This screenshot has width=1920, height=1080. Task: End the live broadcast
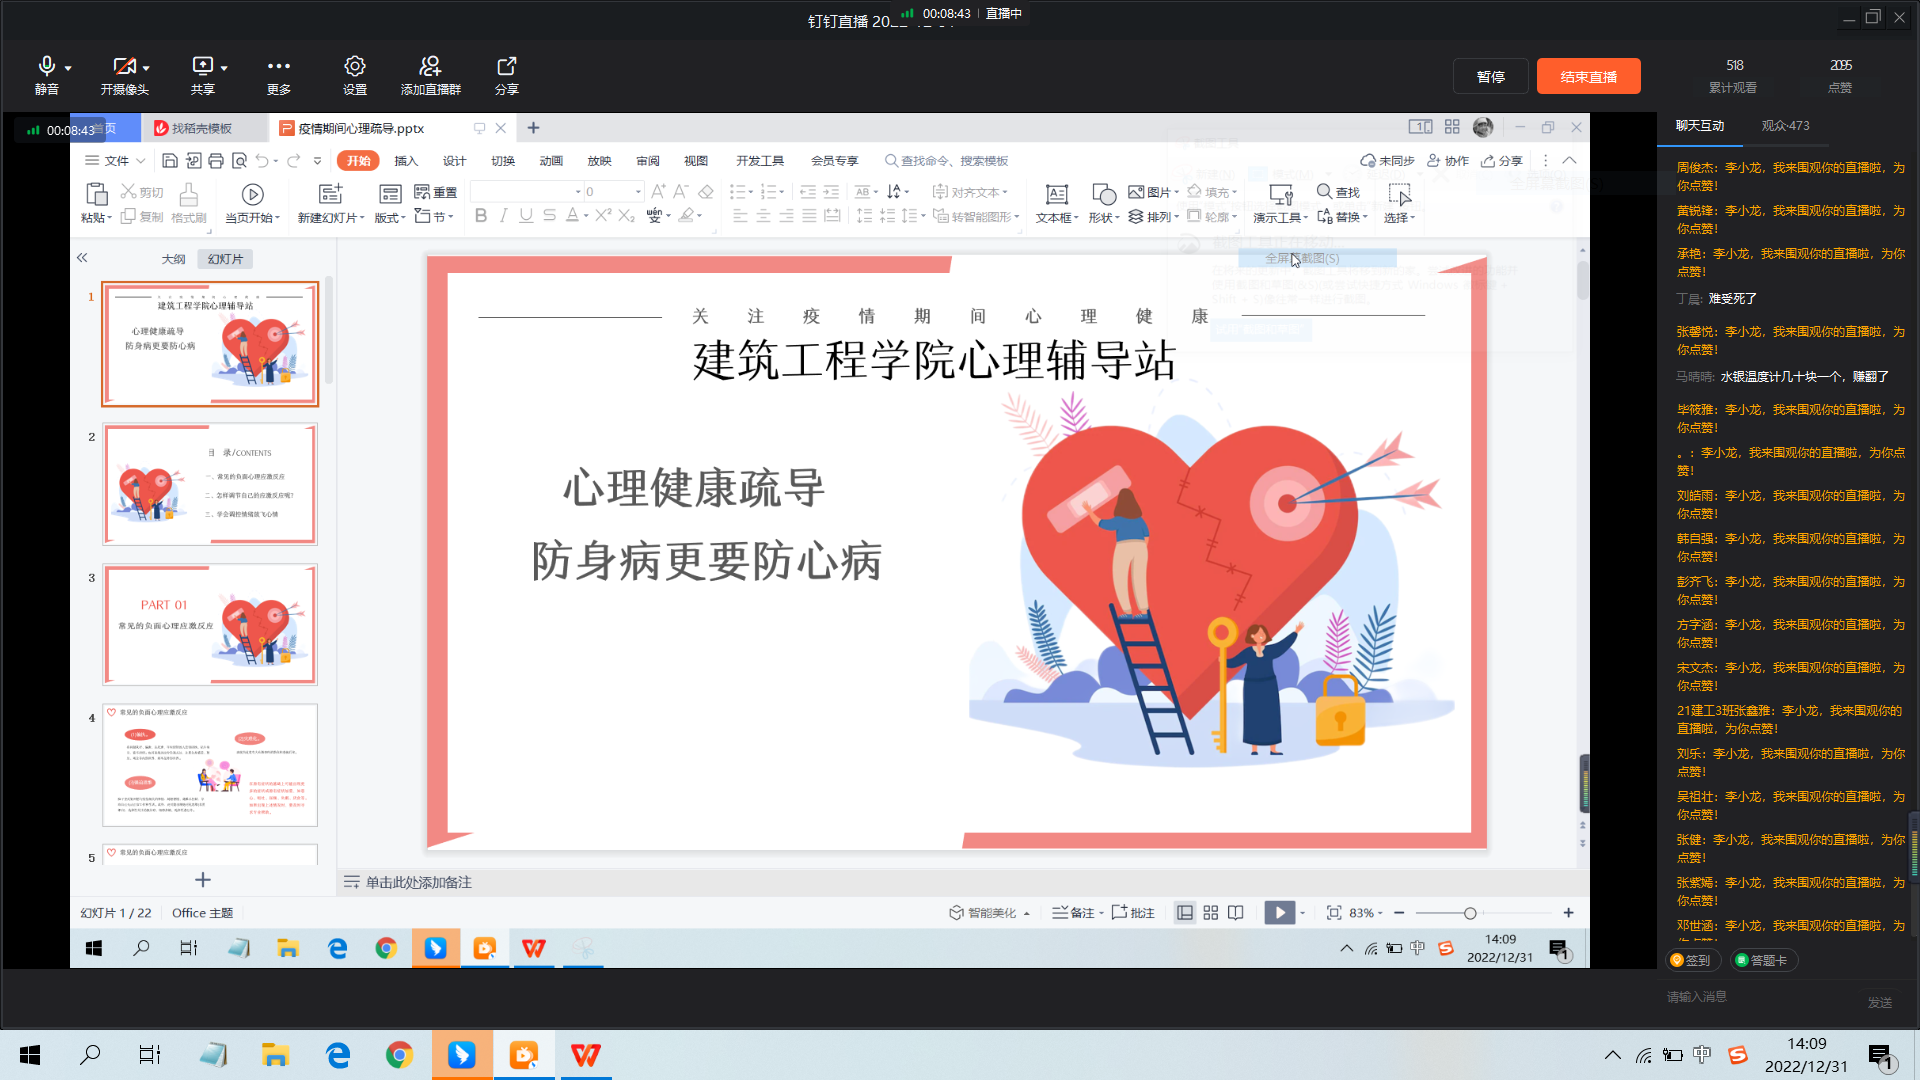[1588, 77]
